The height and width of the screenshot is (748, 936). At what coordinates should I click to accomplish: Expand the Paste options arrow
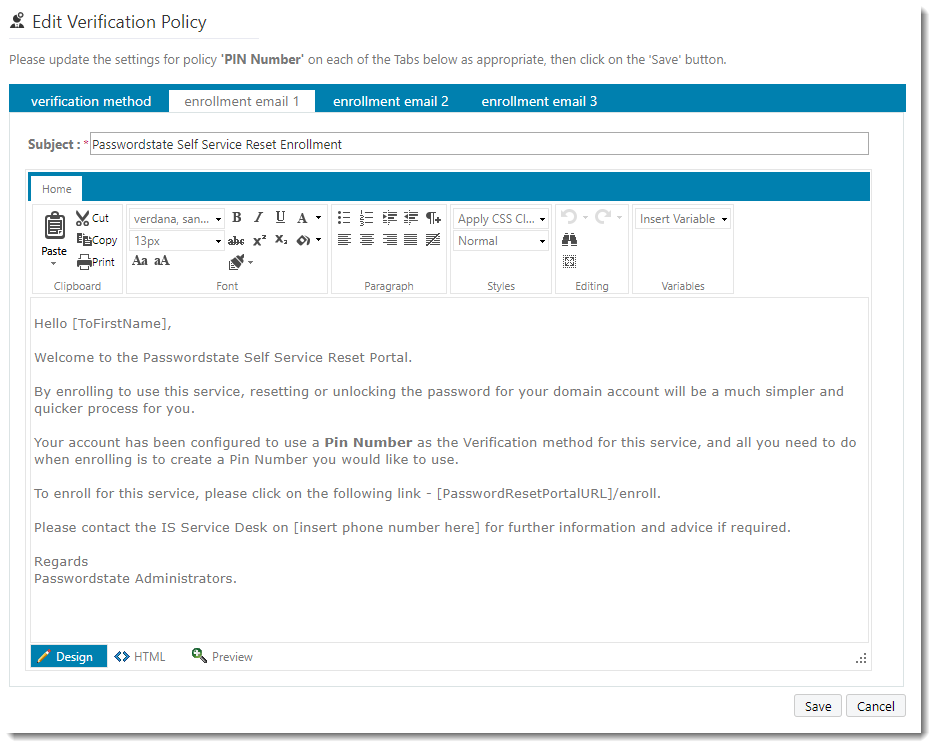[x=54, y=263]
